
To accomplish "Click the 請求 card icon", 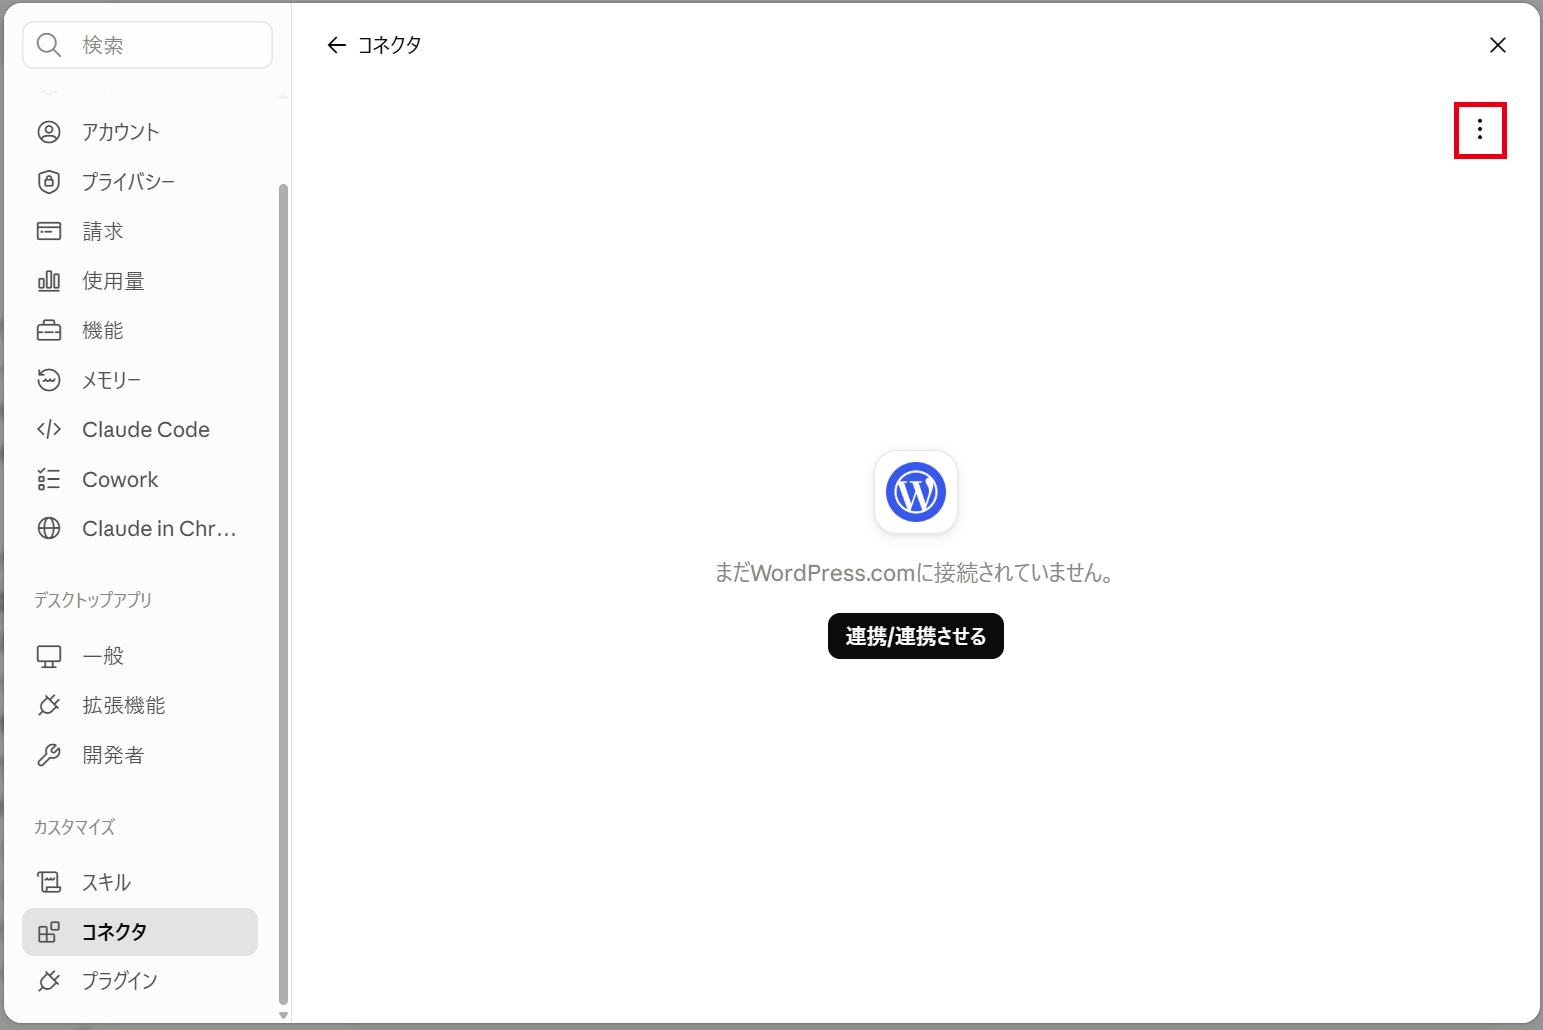I will (x=49, y=231).
